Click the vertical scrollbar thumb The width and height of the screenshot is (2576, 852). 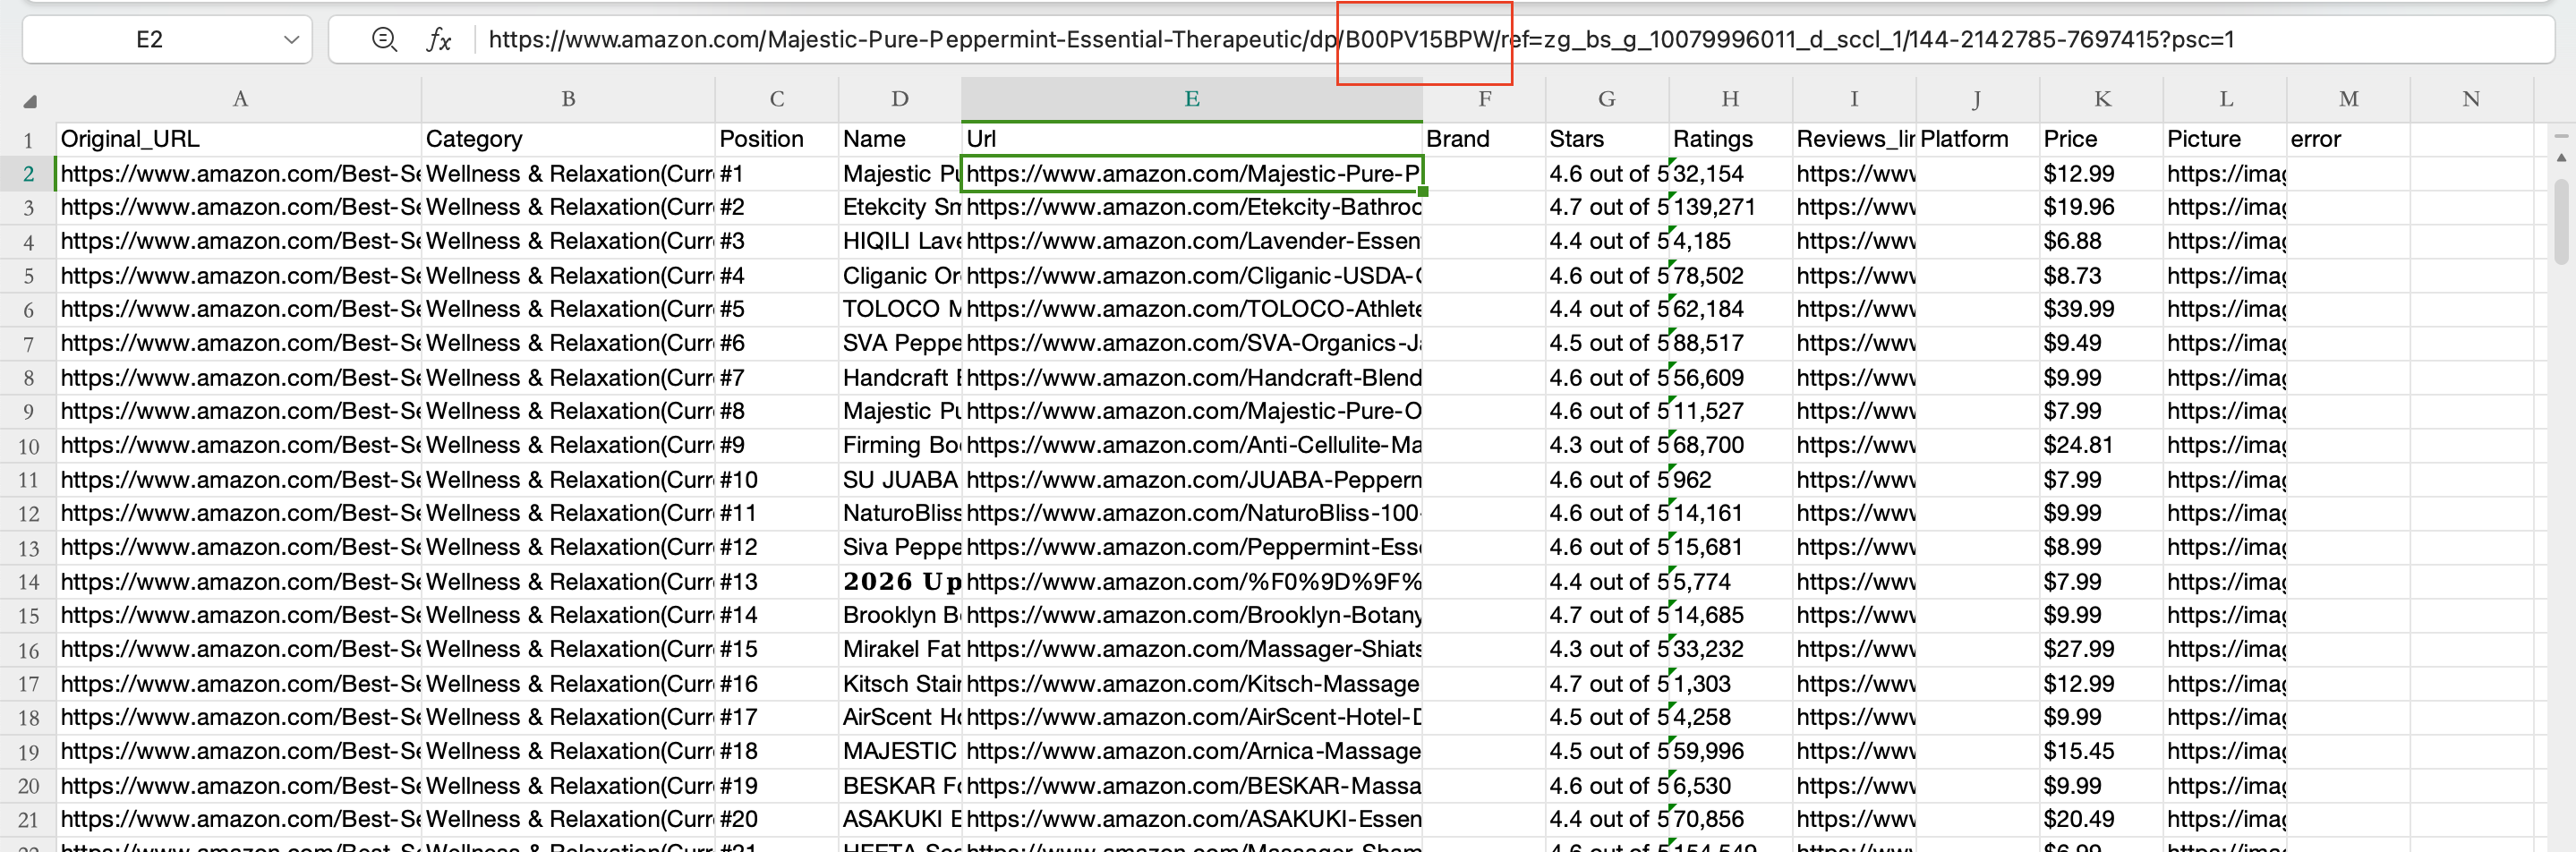coord(2561,222)
